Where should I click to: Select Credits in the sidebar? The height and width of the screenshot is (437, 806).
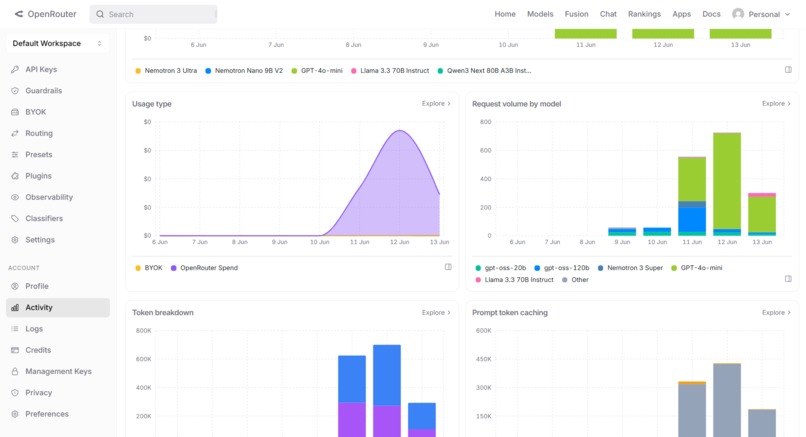pyautogui.click(x=58, y=350)
